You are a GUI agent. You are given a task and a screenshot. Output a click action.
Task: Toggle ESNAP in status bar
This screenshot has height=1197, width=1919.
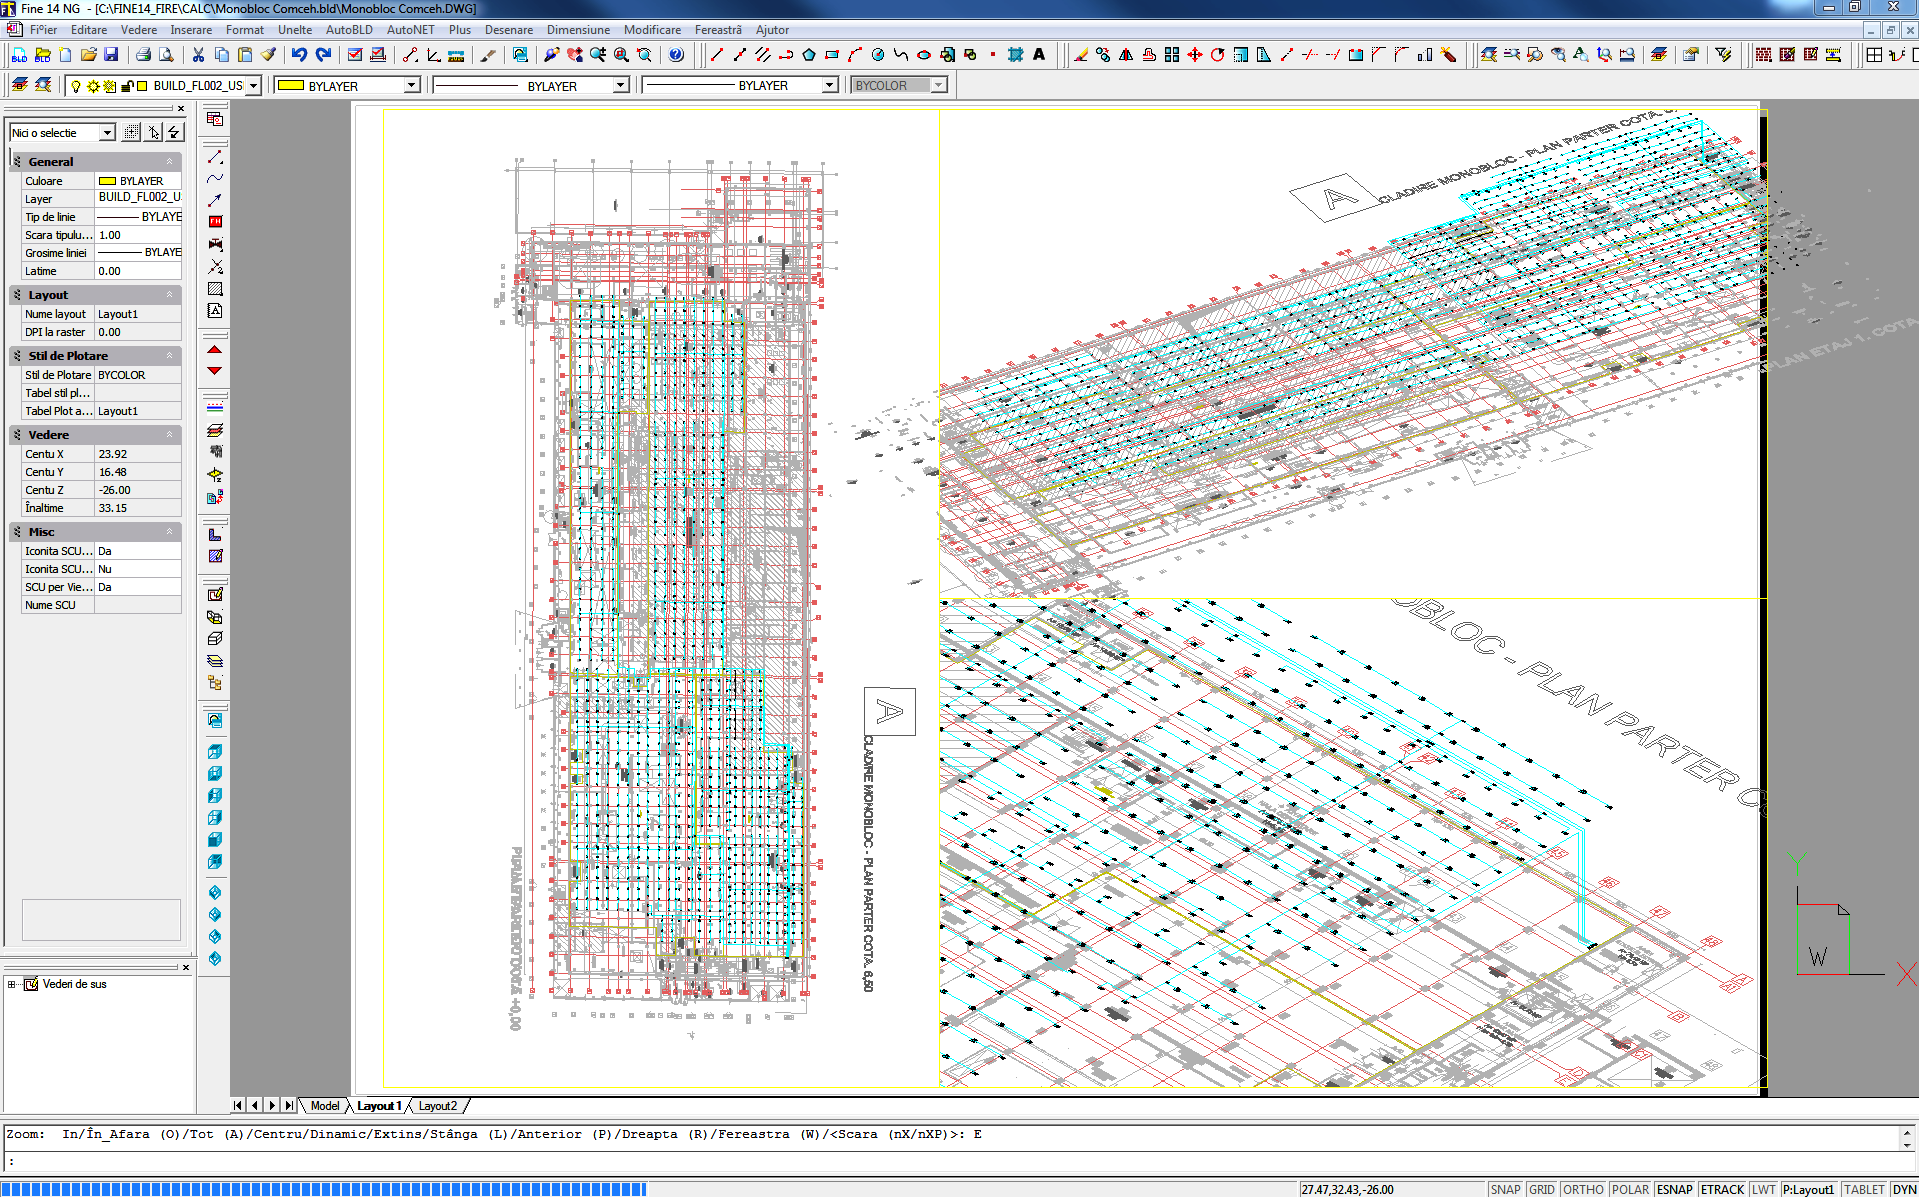(1675, 1189)
